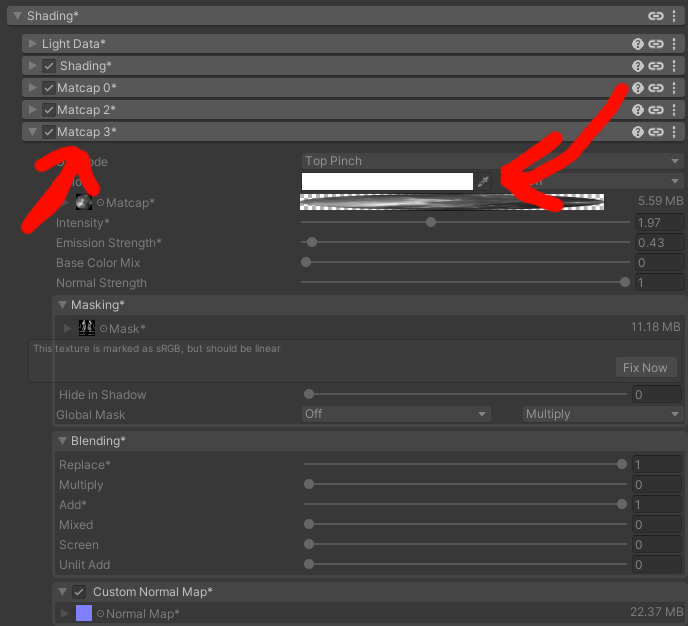Adjust the Add blending slider
Image resolution: width=688 pixels, height=626 pixels.
pyautogui.click(x=465, y=504)
